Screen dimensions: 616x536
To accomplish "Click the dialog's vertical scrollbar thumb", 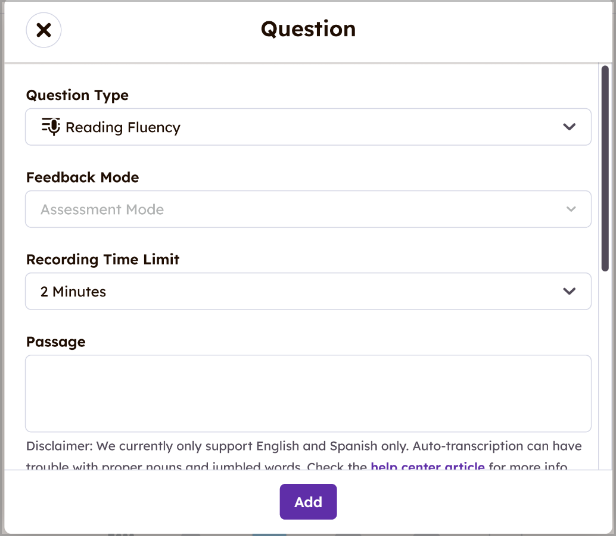I will [605, 165].
